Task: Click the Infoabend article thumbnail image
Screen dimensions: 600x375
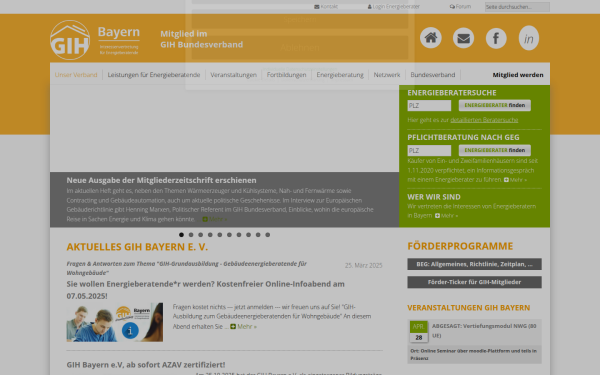Action: 115,322
